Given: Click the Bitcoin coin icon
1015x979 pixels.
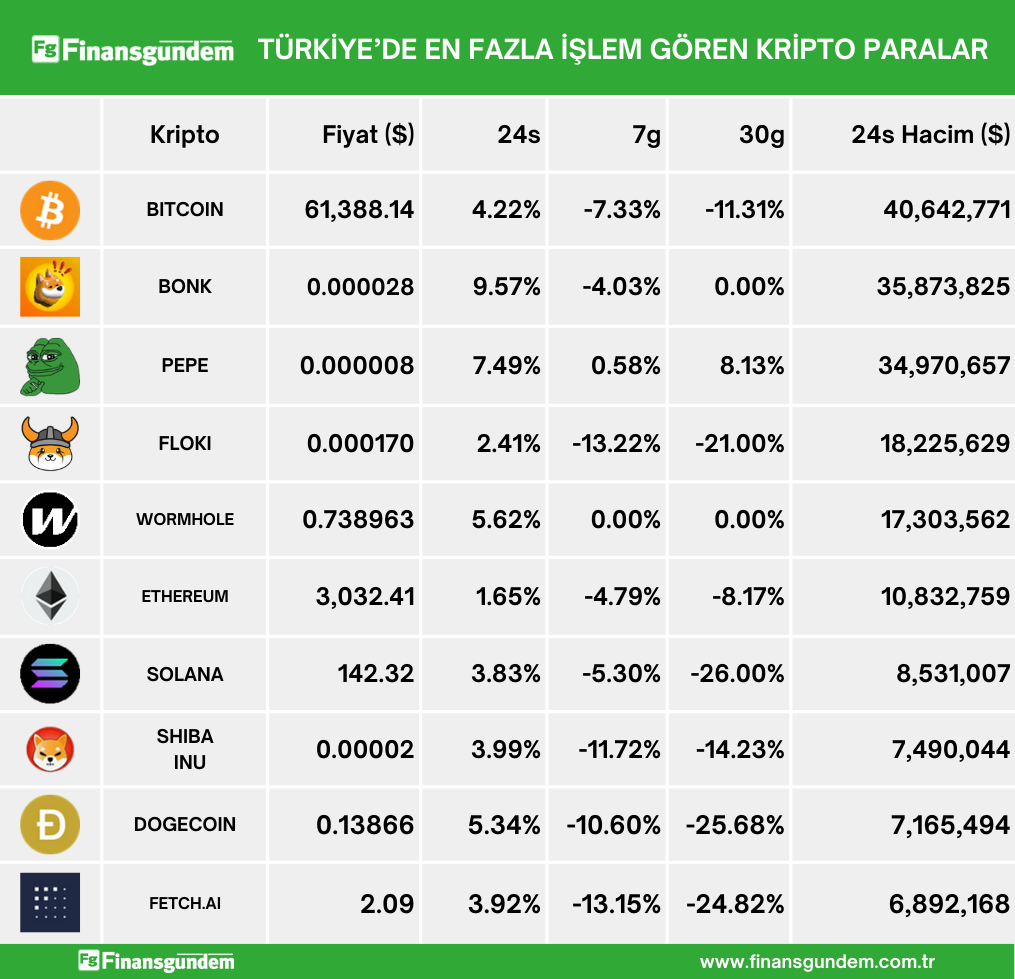Looking at the screenshot, I should [50, 210].
